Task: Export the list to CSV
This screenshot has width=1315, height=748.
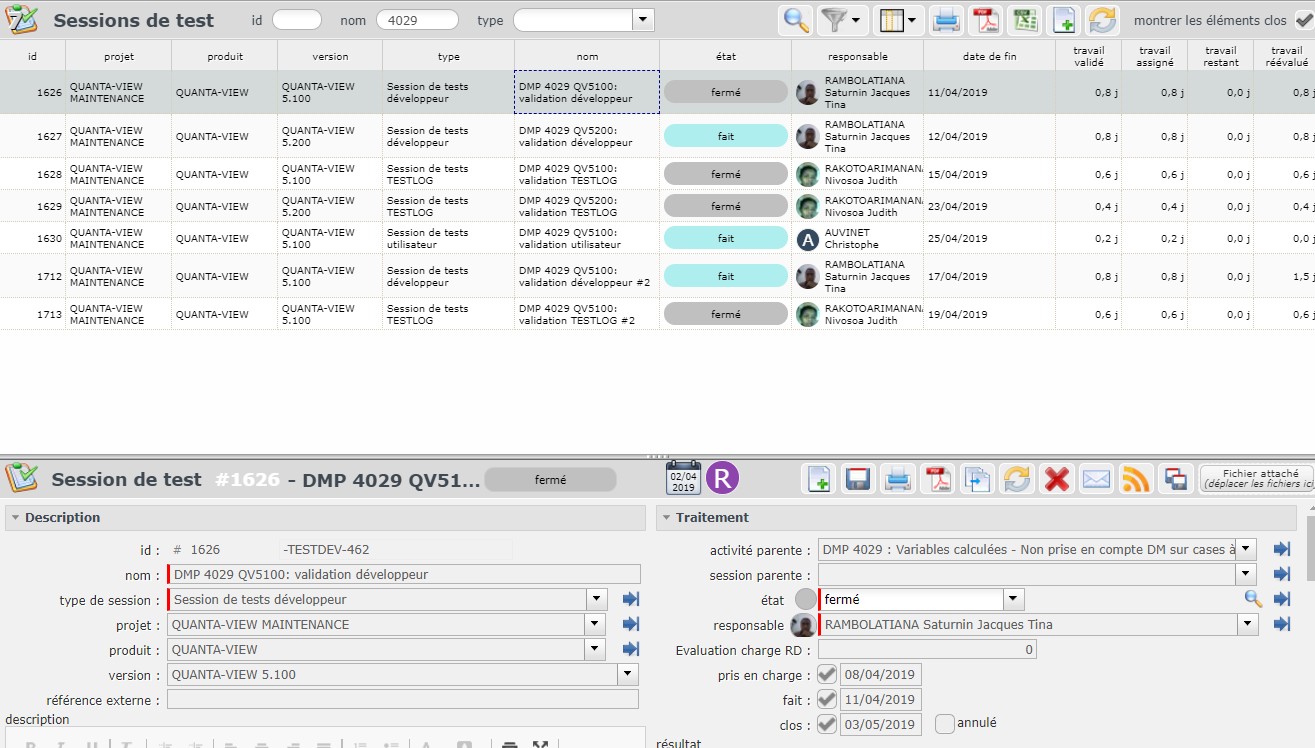Action: point(1024,20)
